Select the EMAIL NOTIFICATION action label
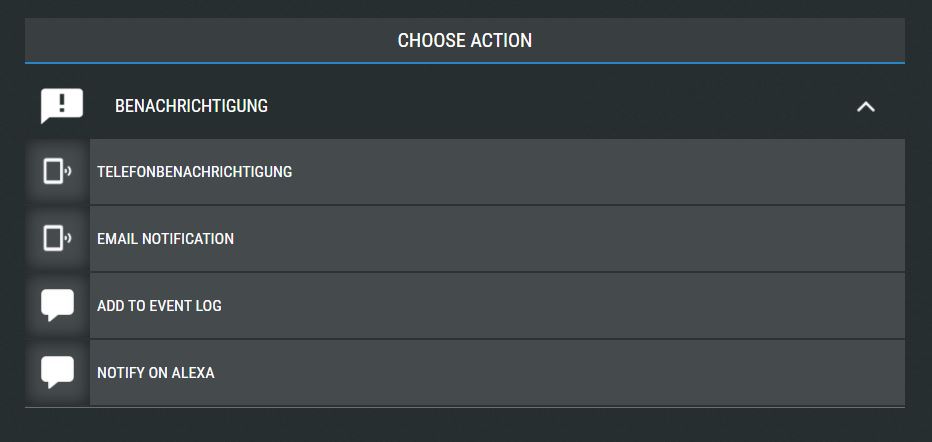Viewport: 932px width, 442px height. pyautogui.click(x=165, y=239)
